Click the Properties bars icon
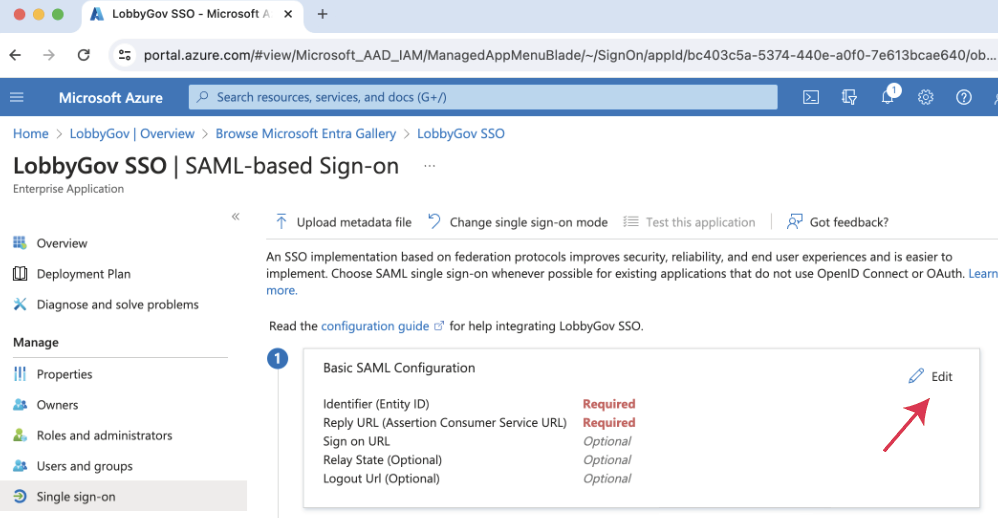This screenshot has height=518, width=998. coord(20,374)
